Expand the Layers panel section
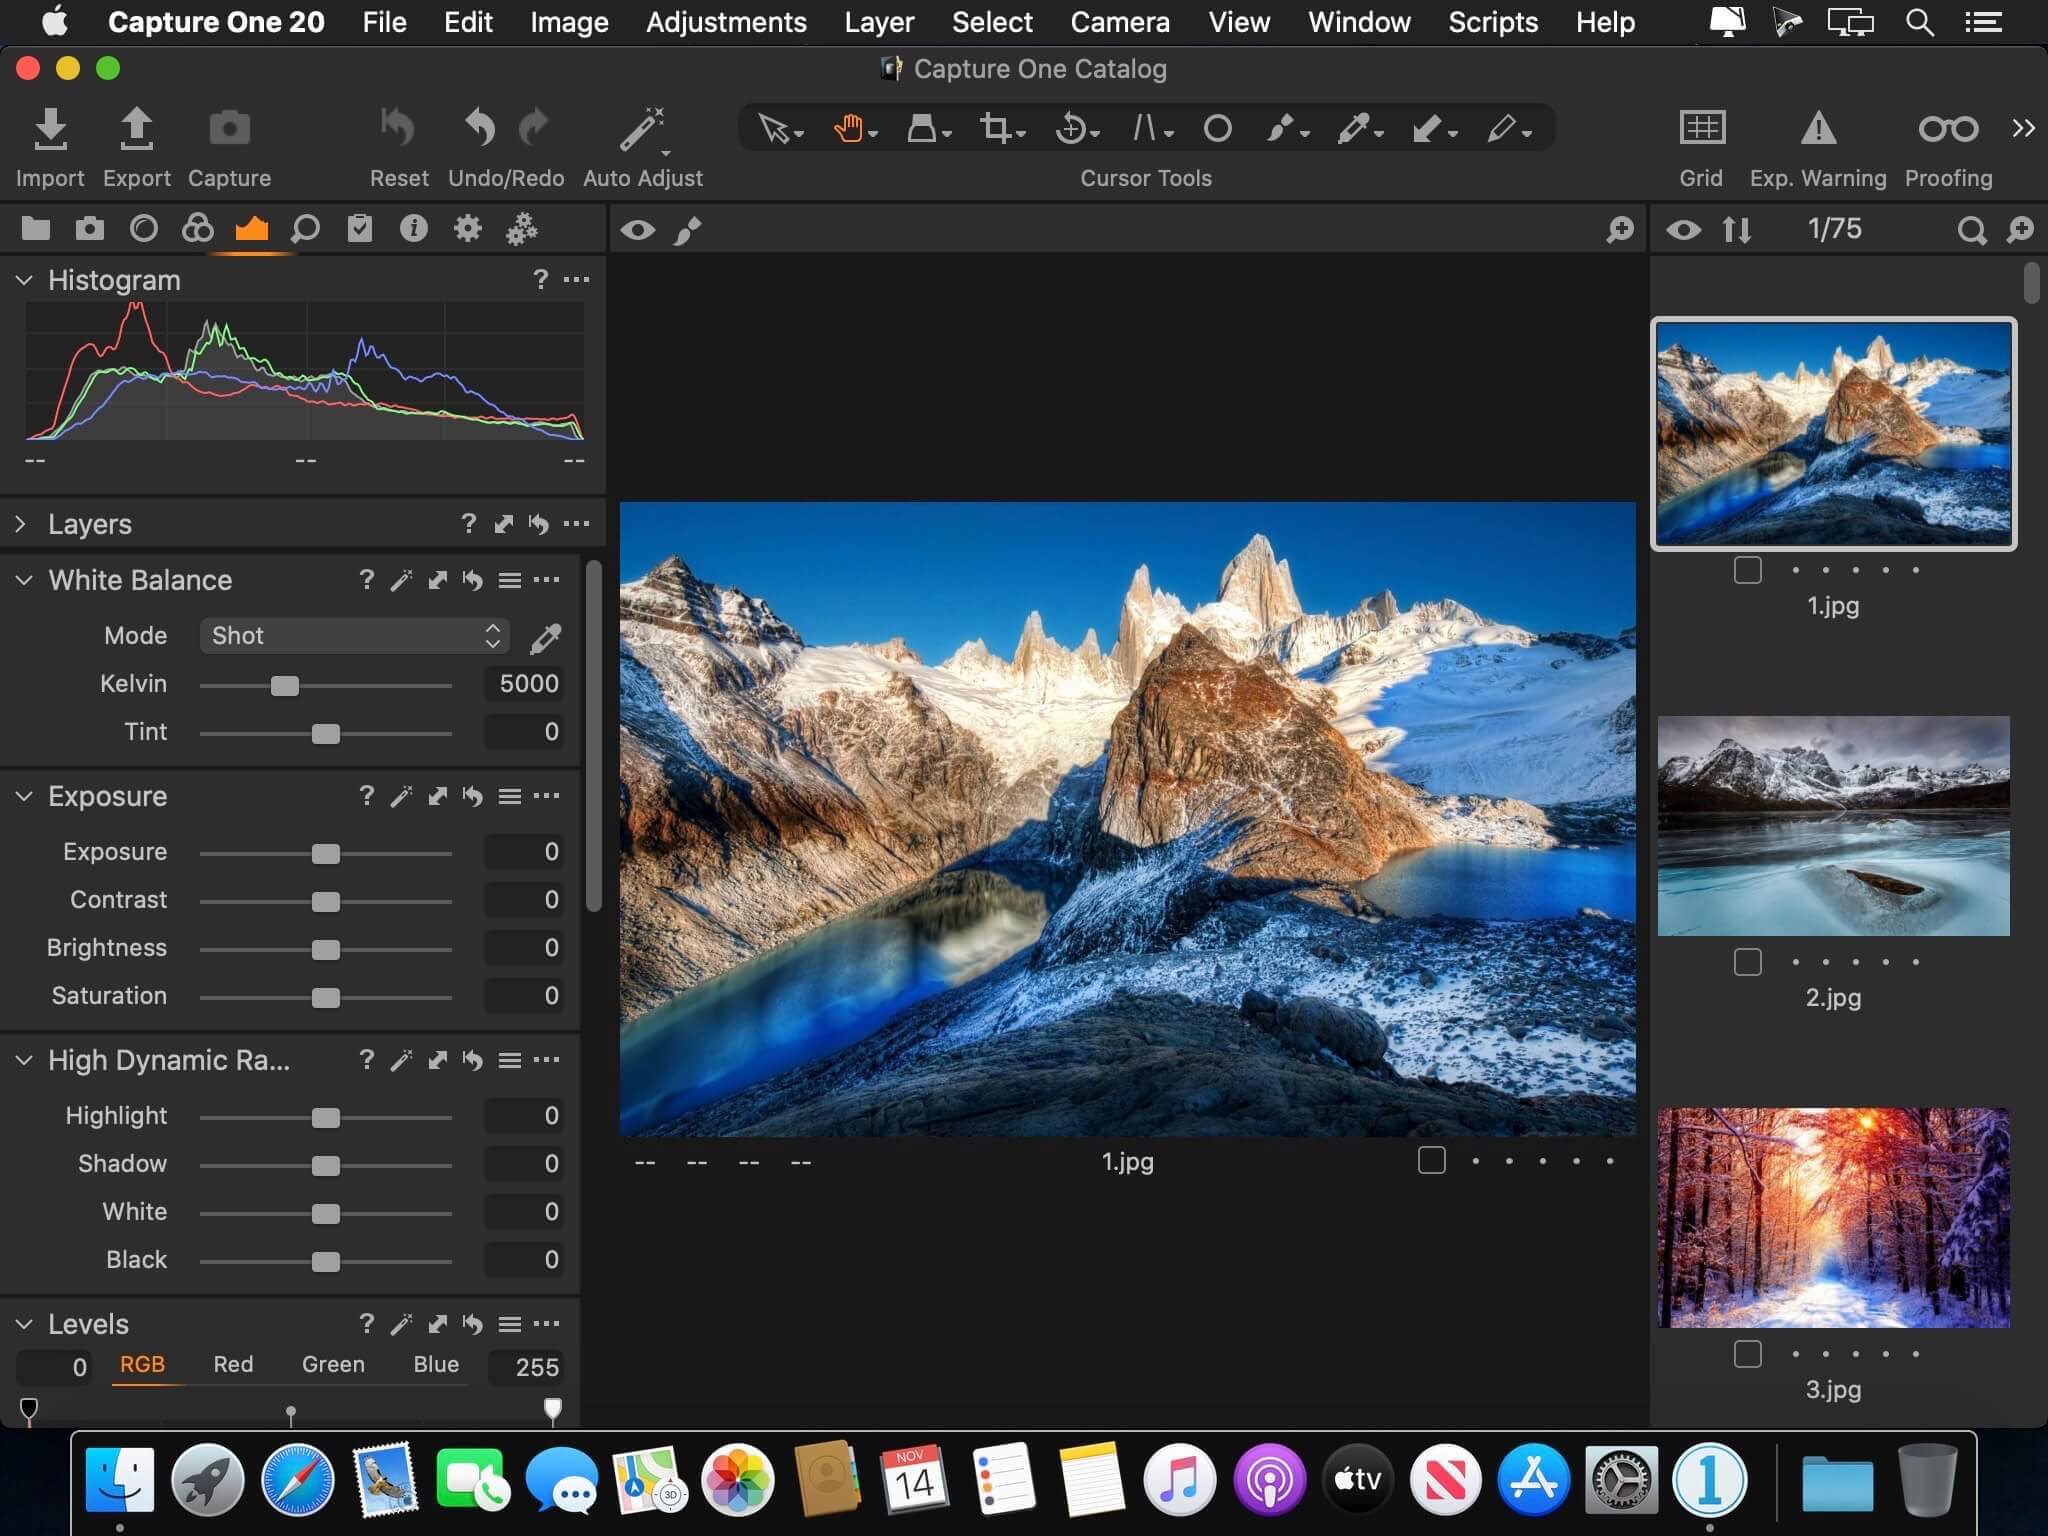2048x1536 pixels. [x=23, y=523]
